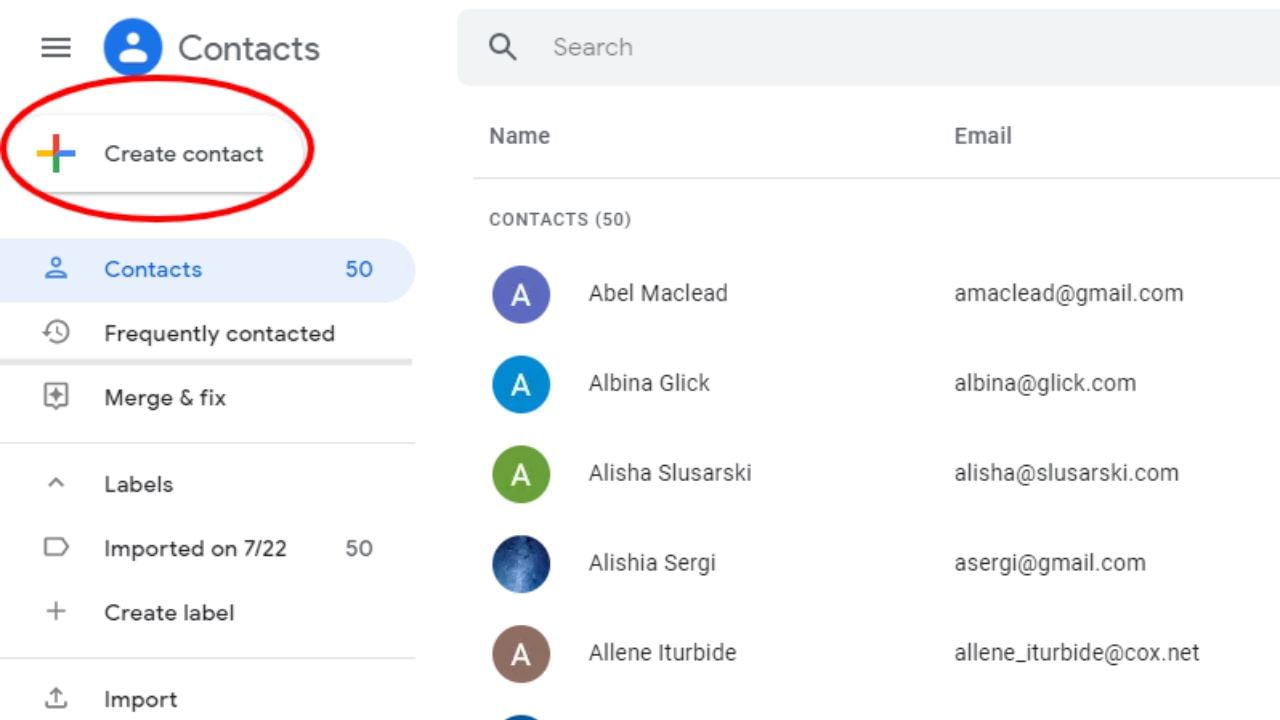Image resolution: width=1280 pixels, height=720 pixels.
Task: Click email albina@glick.com
Action: coord(1045,383)
